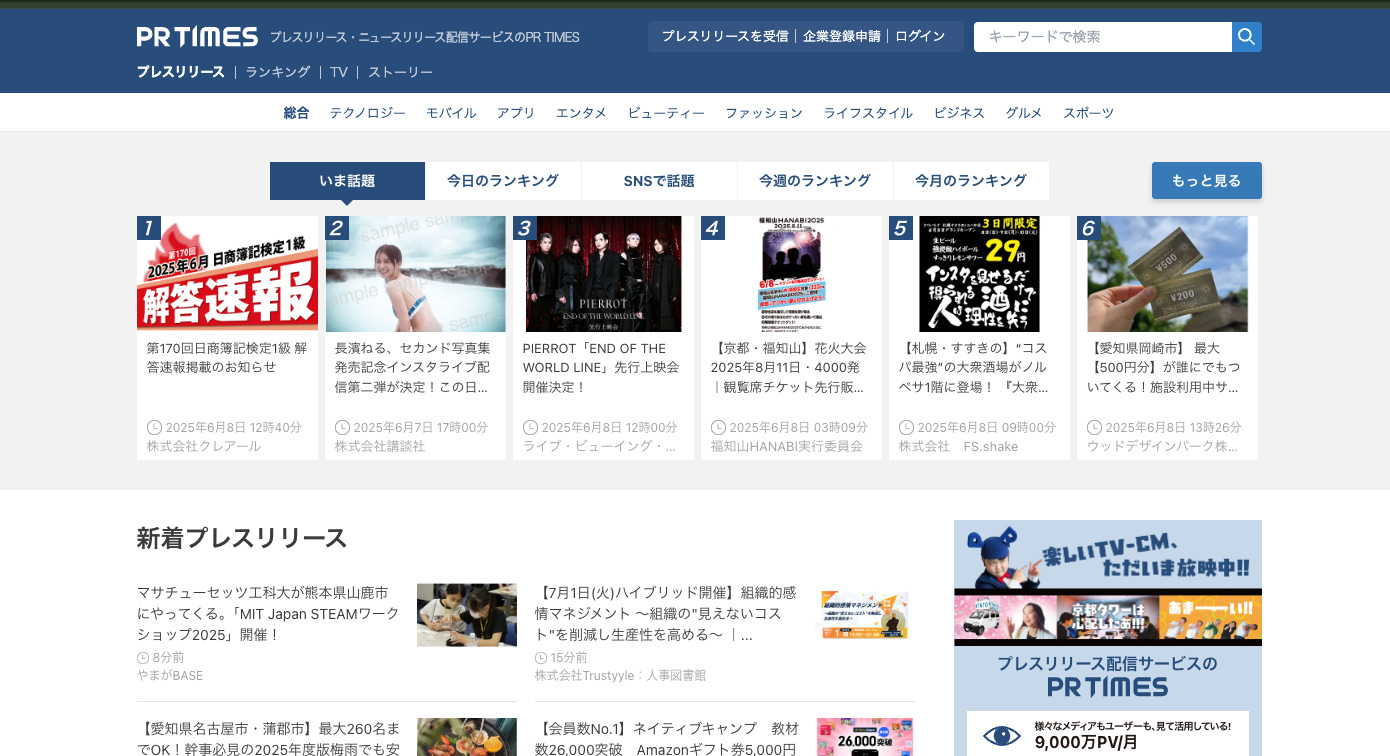The image size is (1390, 756).
Task: Click company name 株式会社クレアール
Action: (204, 446)
